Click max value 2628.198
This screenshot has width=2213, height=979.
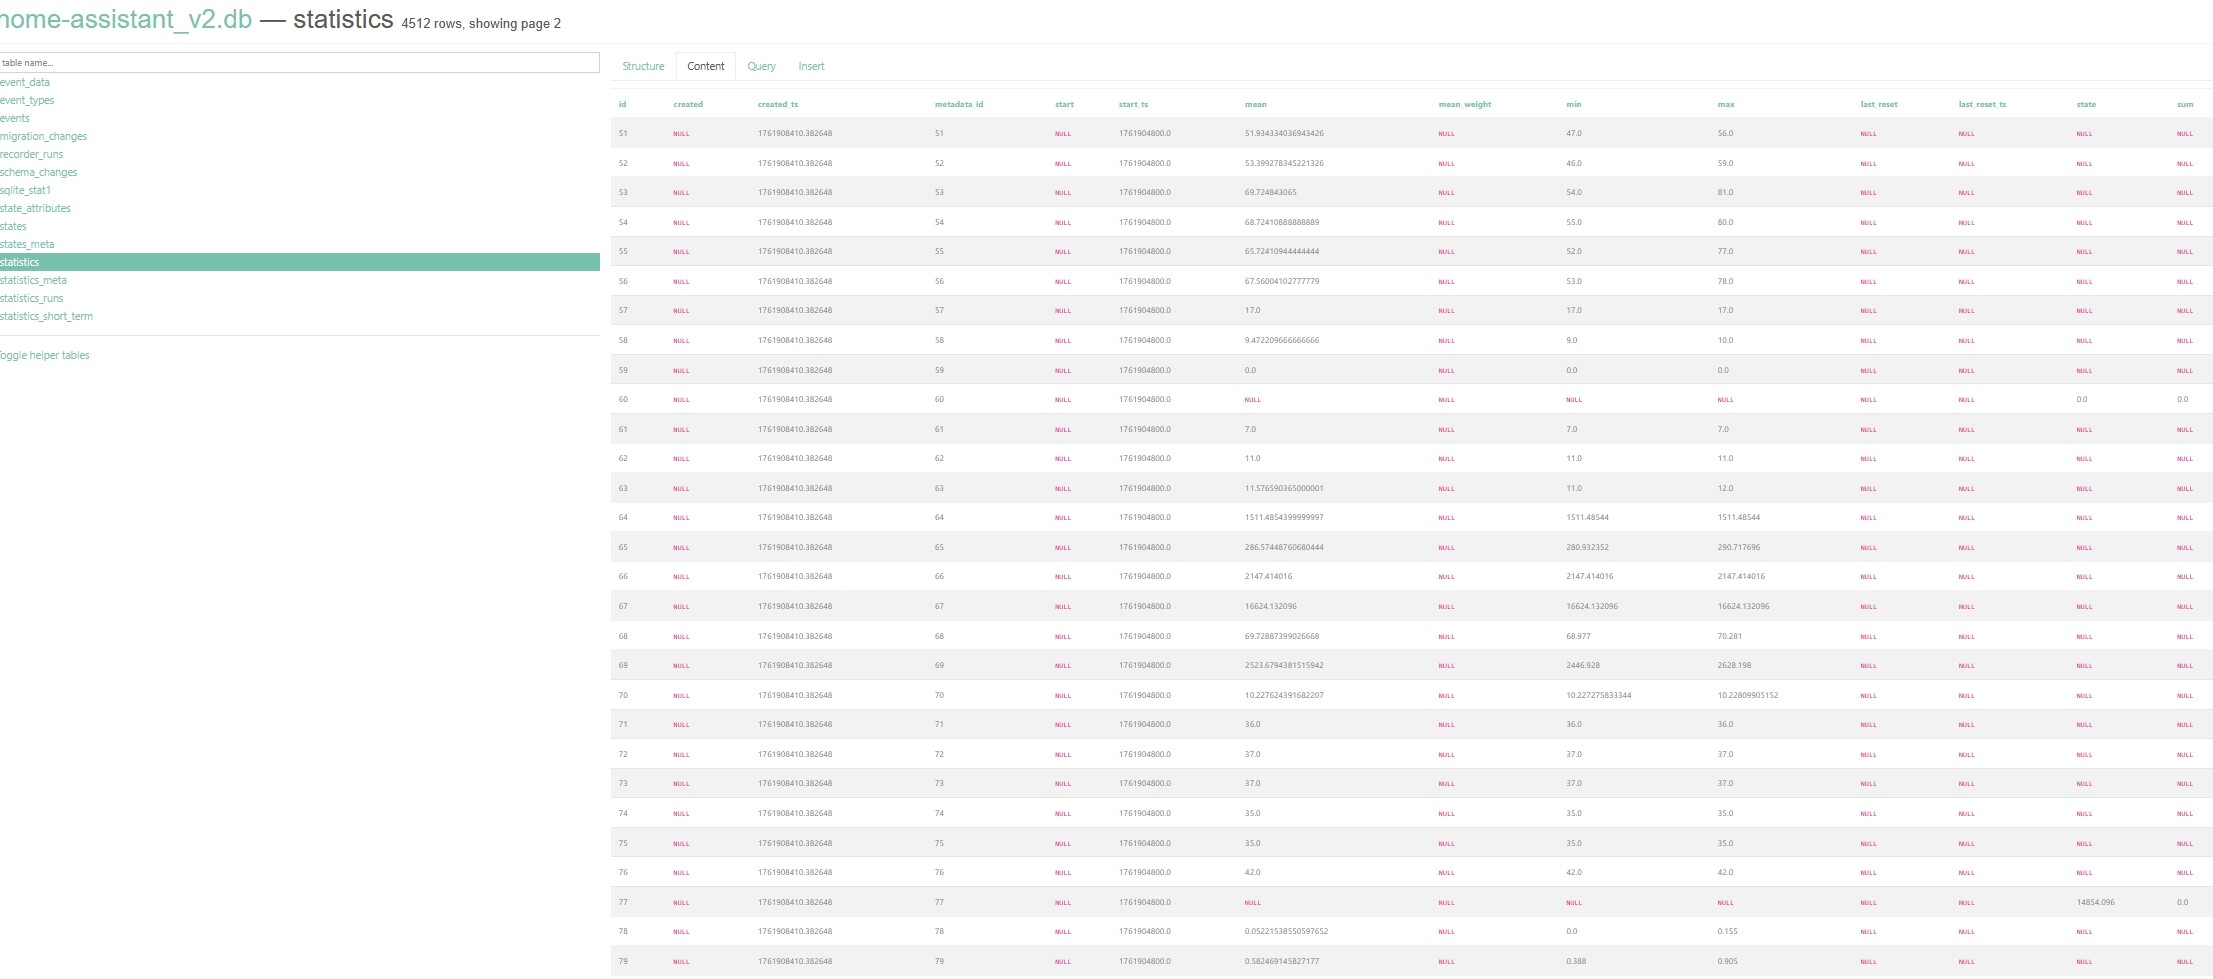tap(1734, 665)
